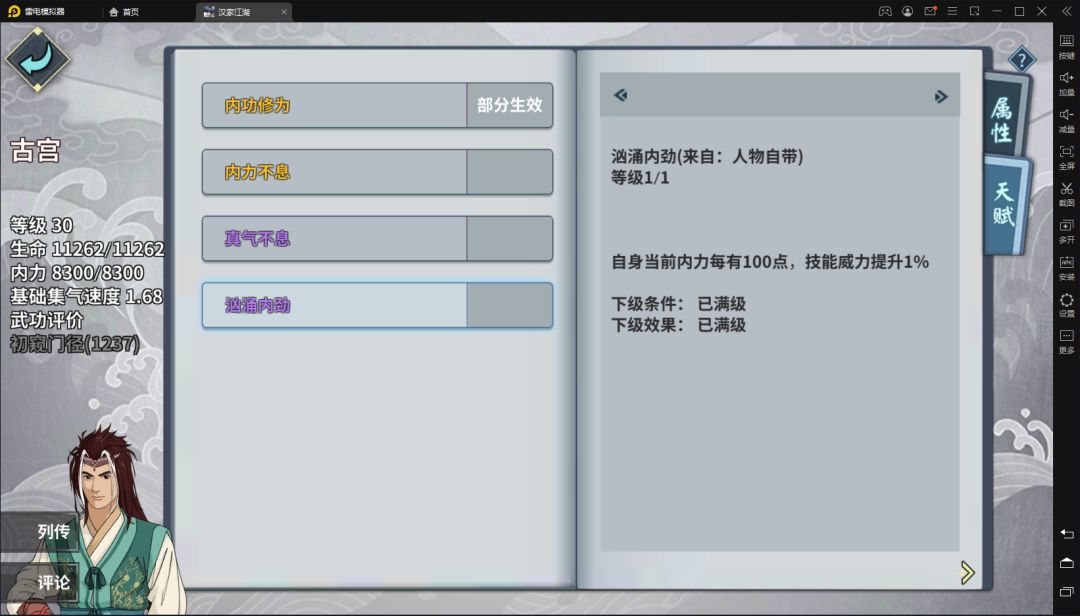Close the 汉家江湖 tab
Viewport: 1080px width, 616px height.
tap(284, 12)
